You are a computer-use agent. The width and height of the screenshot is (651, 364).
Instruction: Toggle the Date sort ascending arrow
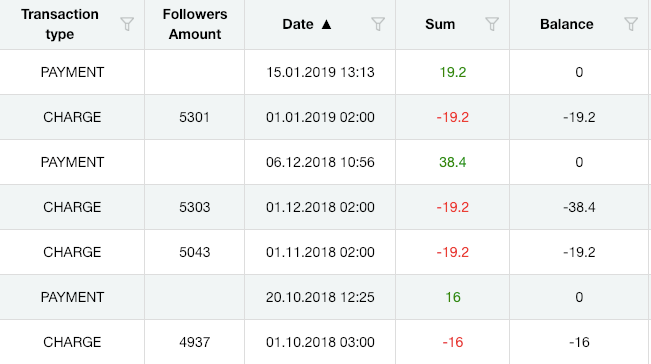pyautogui.click(x=326, y=24)
